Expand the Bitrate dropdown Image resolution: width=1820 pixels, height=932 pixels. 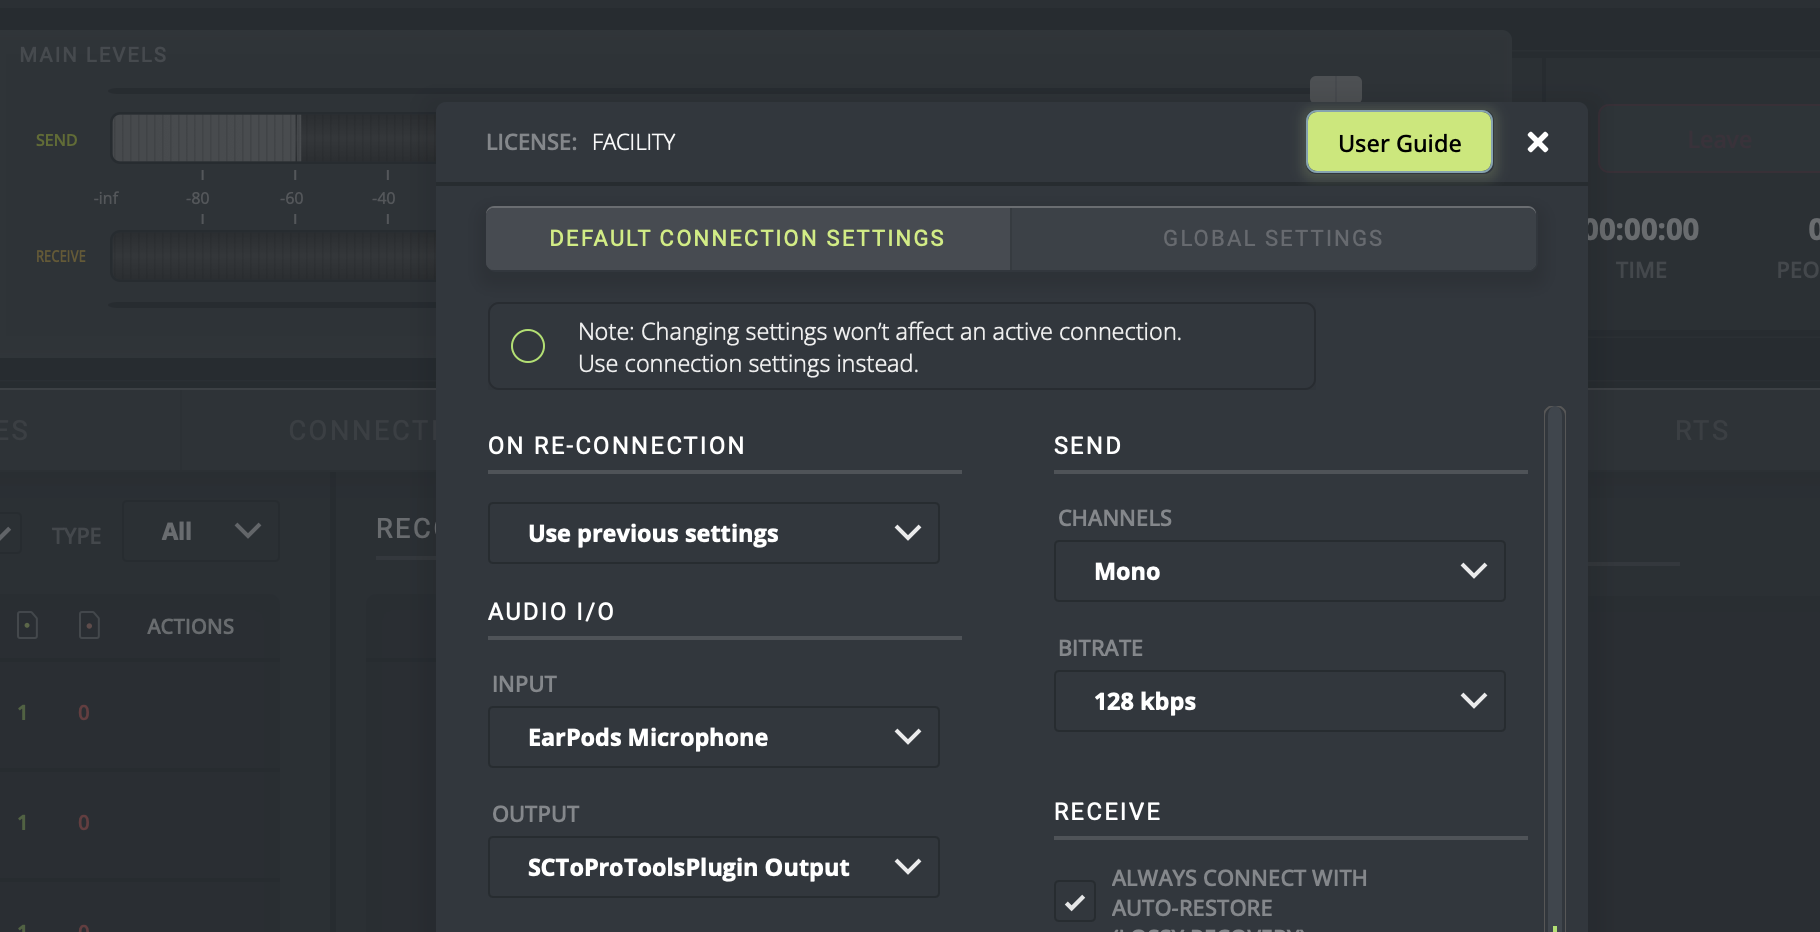(1278, 701)
